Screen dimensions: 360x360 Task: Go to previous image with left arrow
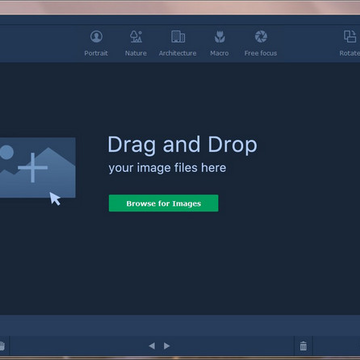(x=152, y=346)
